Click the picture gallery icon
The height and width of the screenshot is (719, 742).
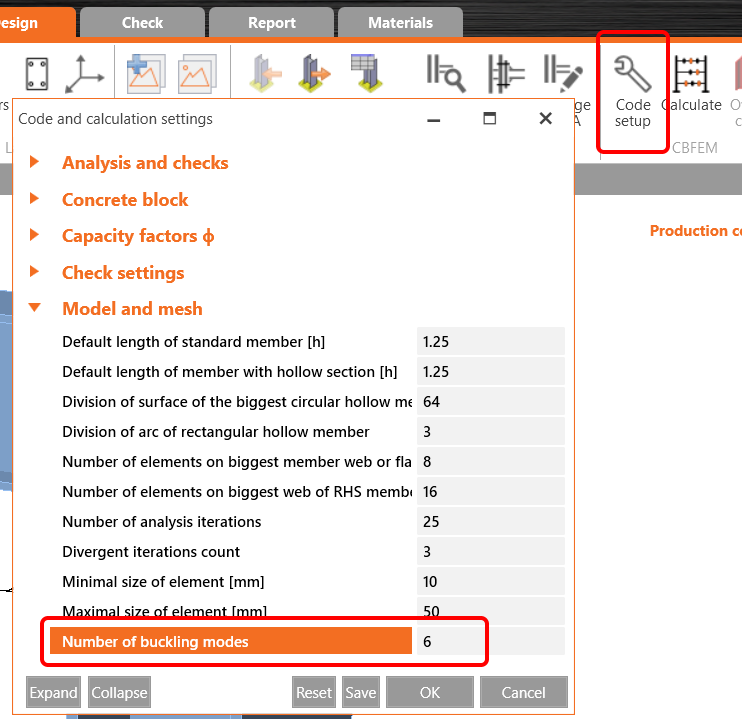coord(197,73)
